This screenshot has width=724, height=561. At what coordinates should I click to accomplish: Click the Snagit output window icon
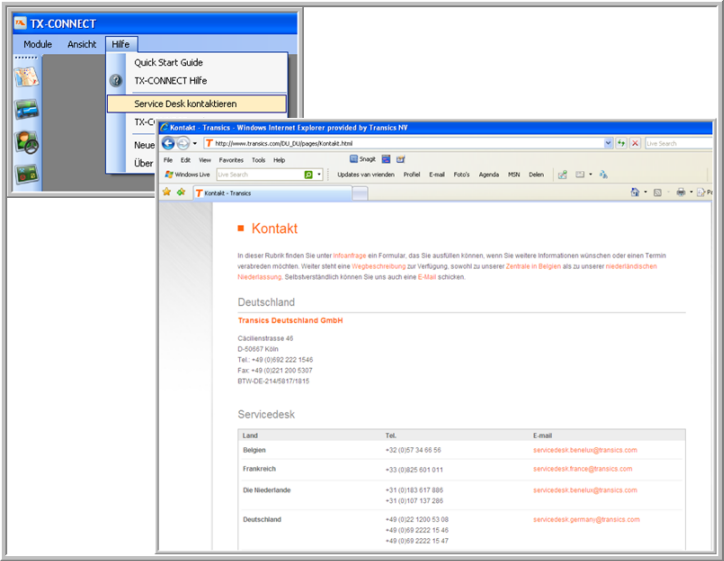pos(401,159)
